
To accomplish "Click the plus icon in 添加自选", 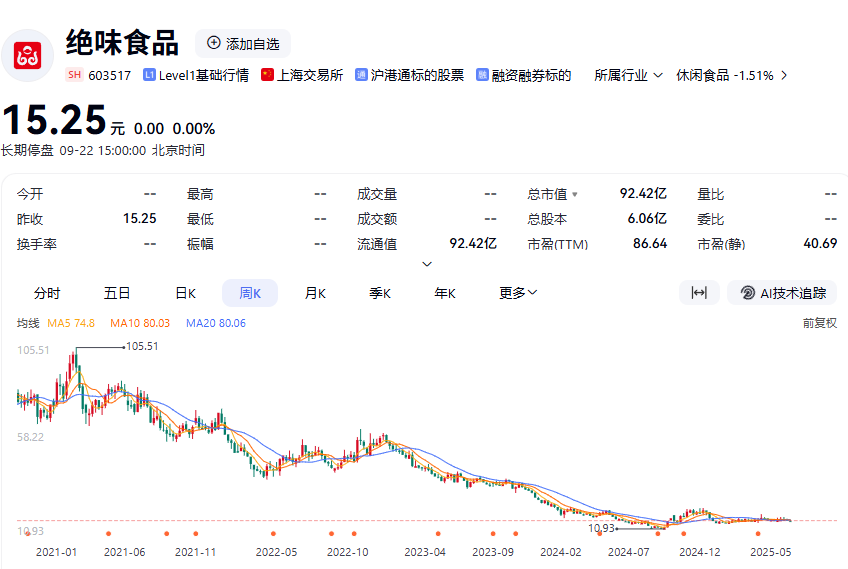I will (214, 43).
